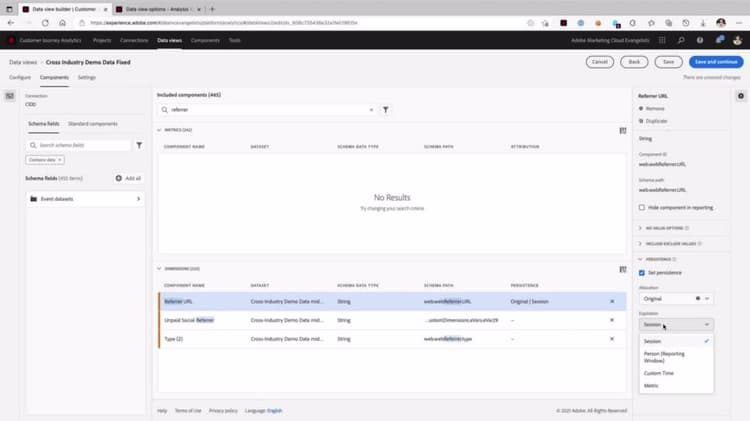Collapse the Metrics section chevron
Image resolution: width=750 pixels, height=421 pixels.
point(159,130)
